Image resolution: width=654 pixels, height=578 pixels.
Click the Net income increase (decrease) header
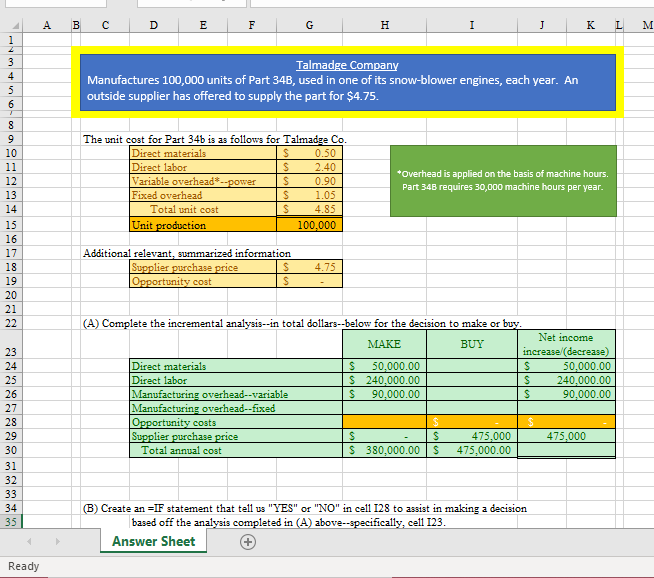[565, 344]
